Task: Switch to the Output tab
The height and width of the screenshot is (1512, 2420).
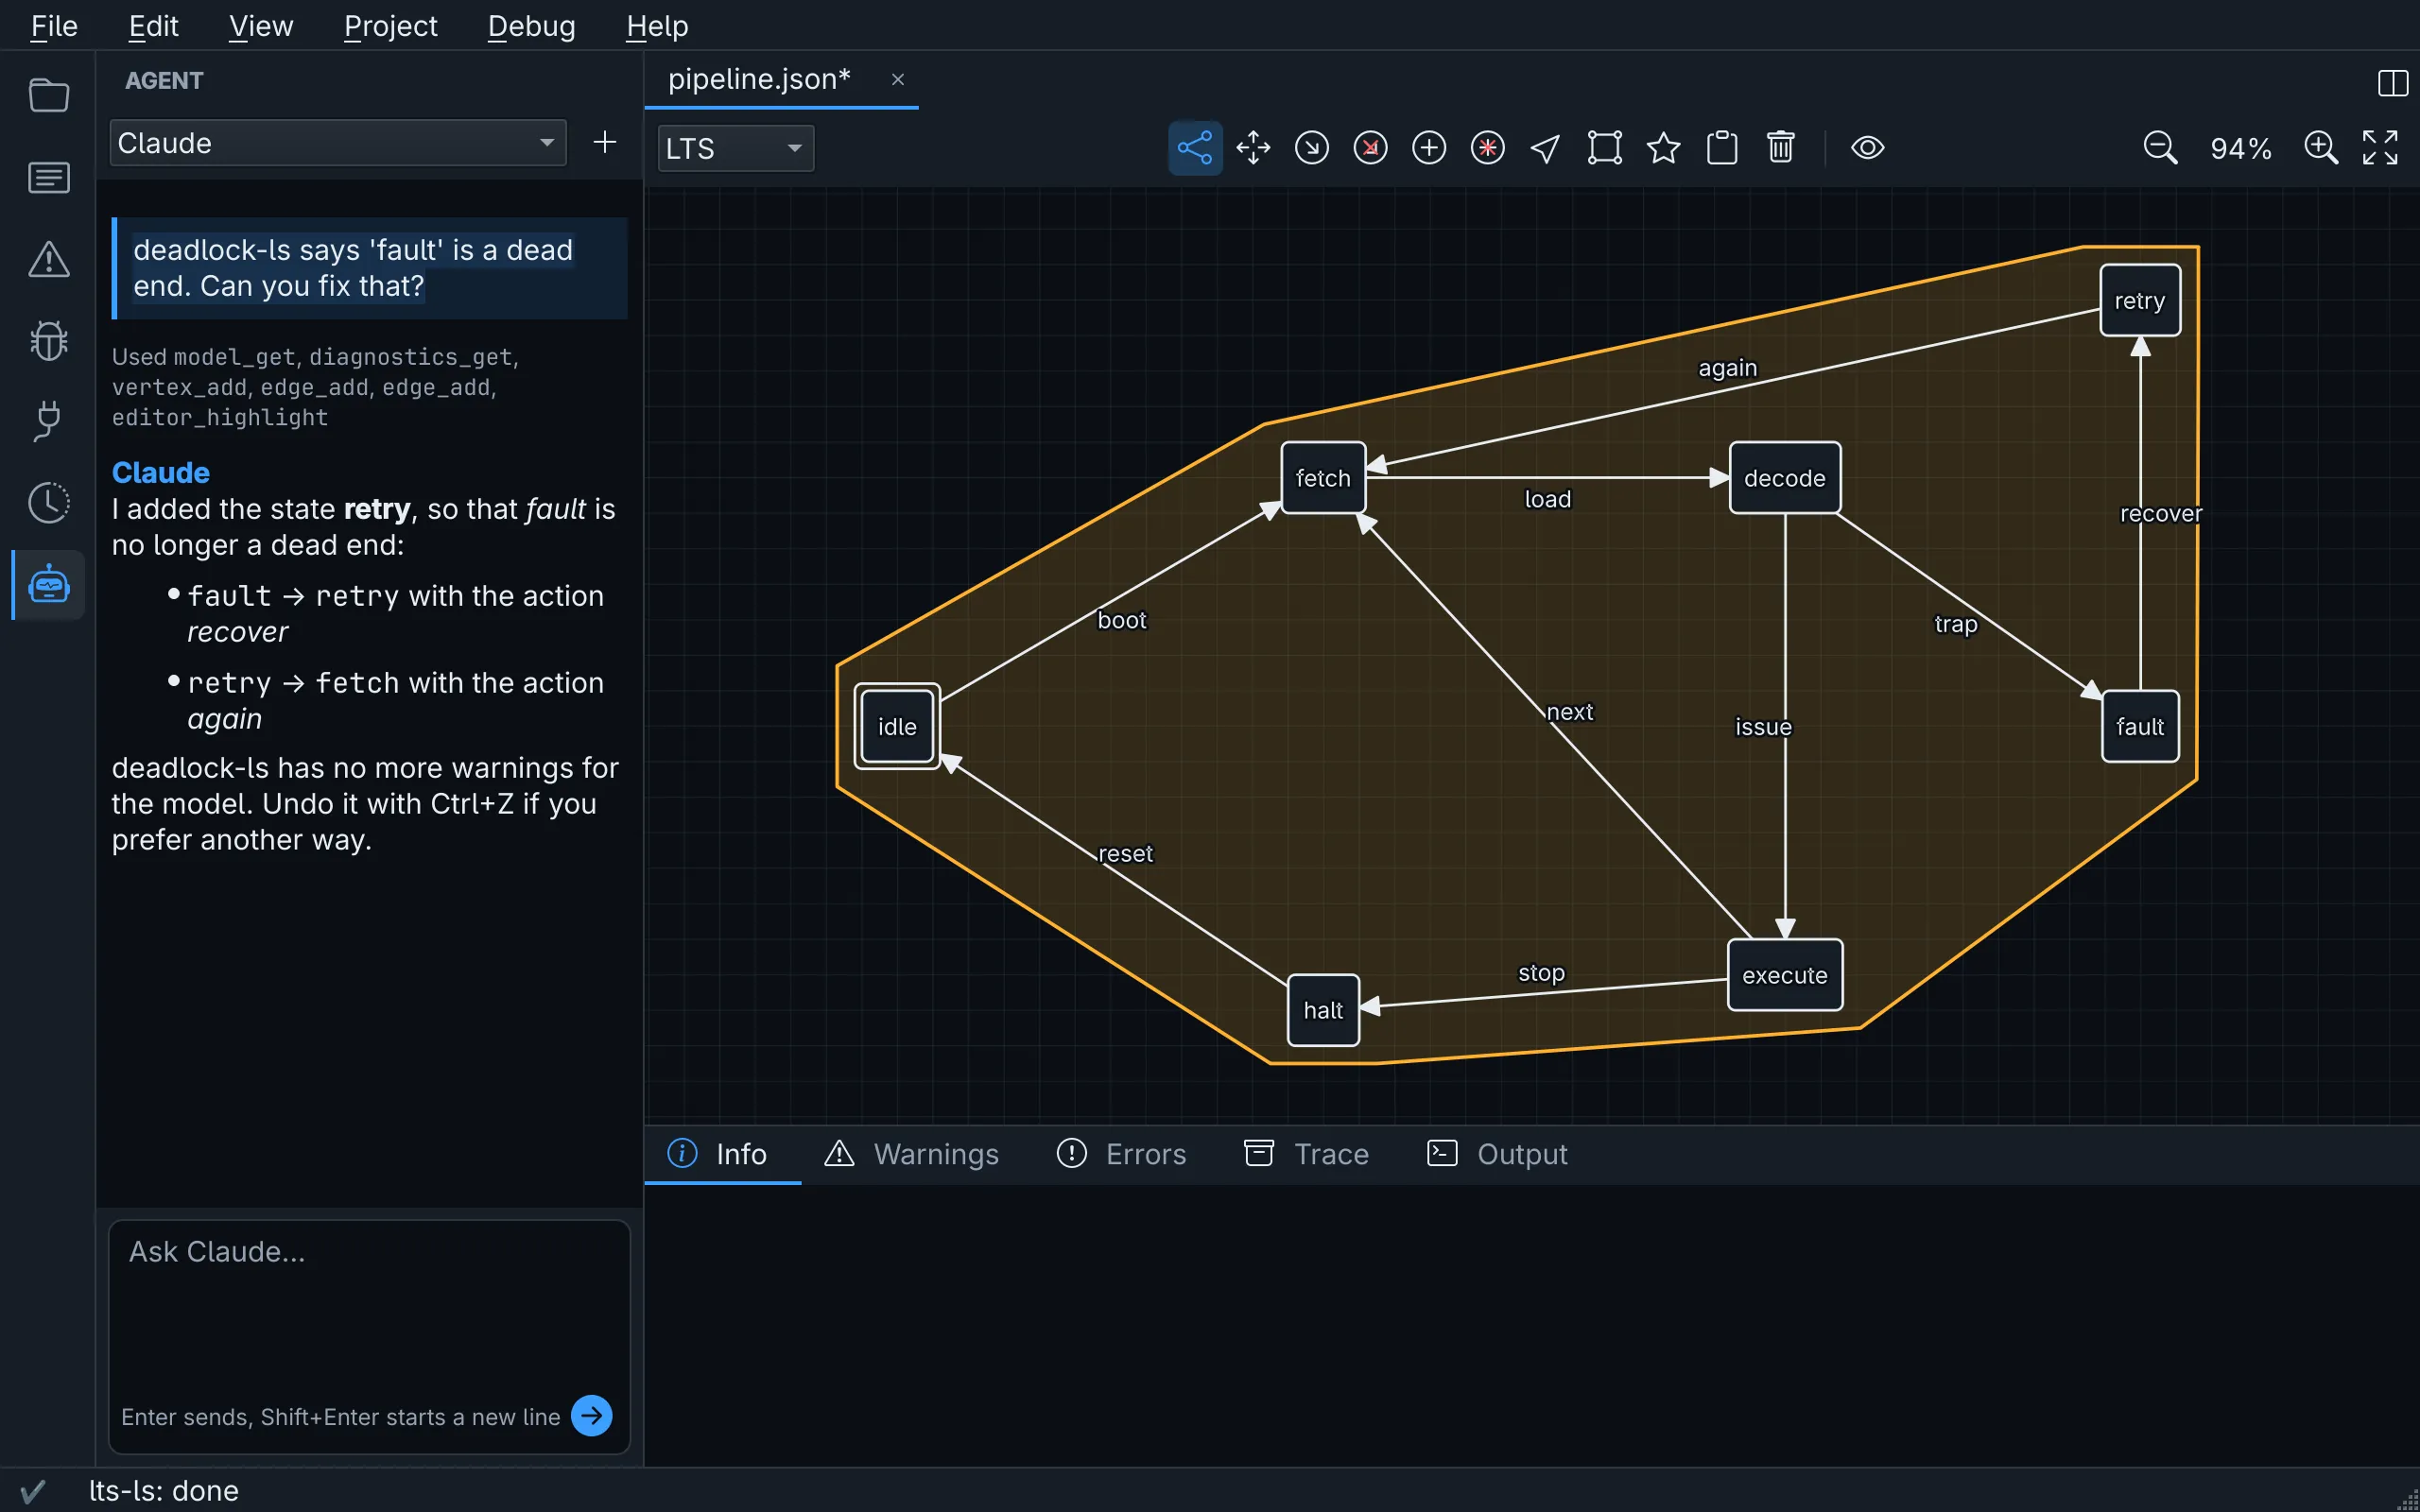Action: pos(1497,1154)
